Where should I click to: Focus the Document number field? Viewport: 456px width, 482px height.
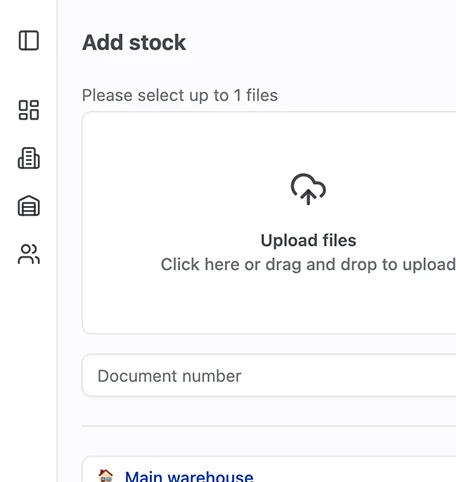pyautogui.click(x=269, y=376)
